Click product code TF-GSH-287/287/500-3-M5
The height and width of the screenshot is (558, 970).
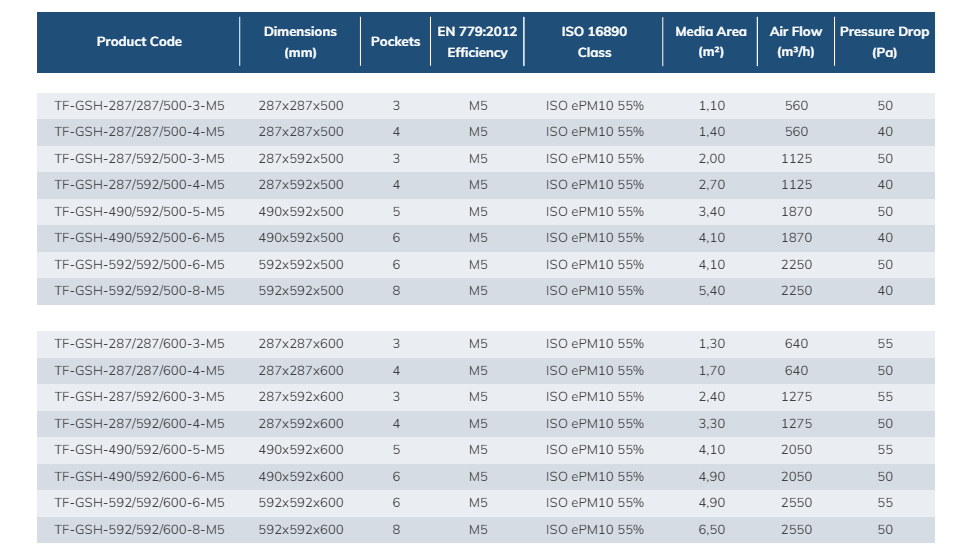139,106
